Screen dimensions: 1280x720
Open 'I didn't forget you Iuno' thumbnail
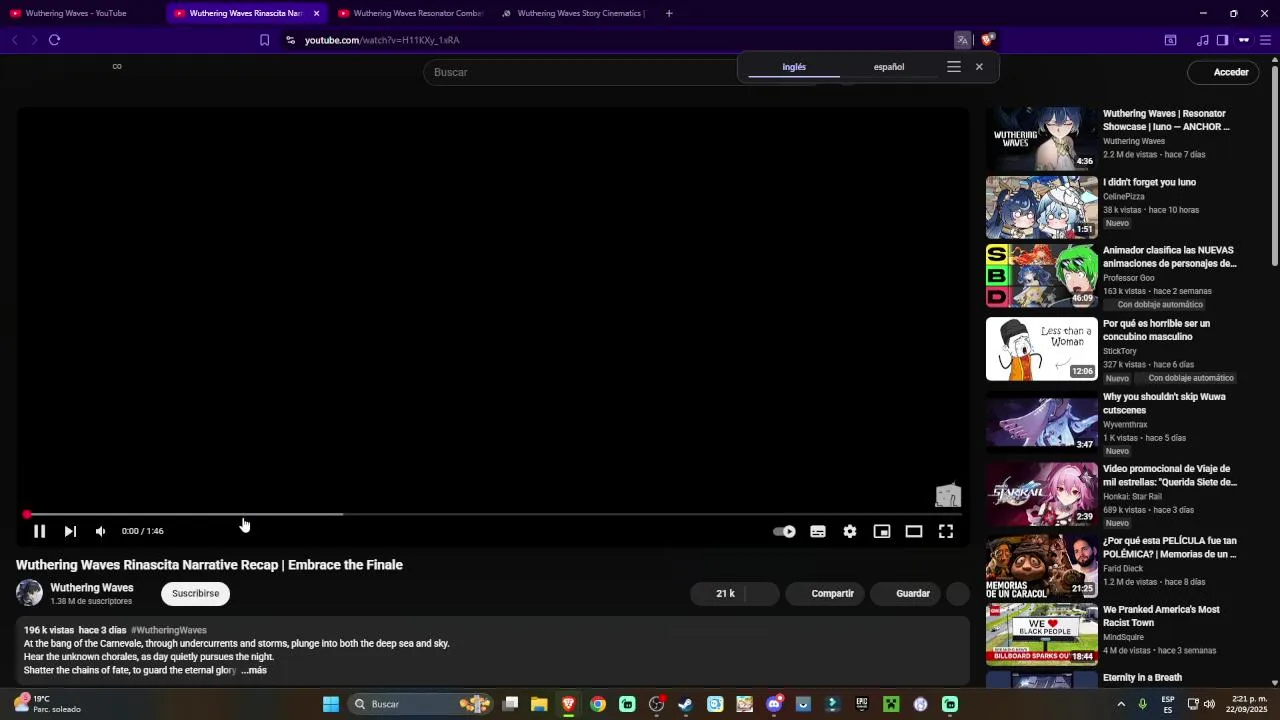(x=1041, y=207)
